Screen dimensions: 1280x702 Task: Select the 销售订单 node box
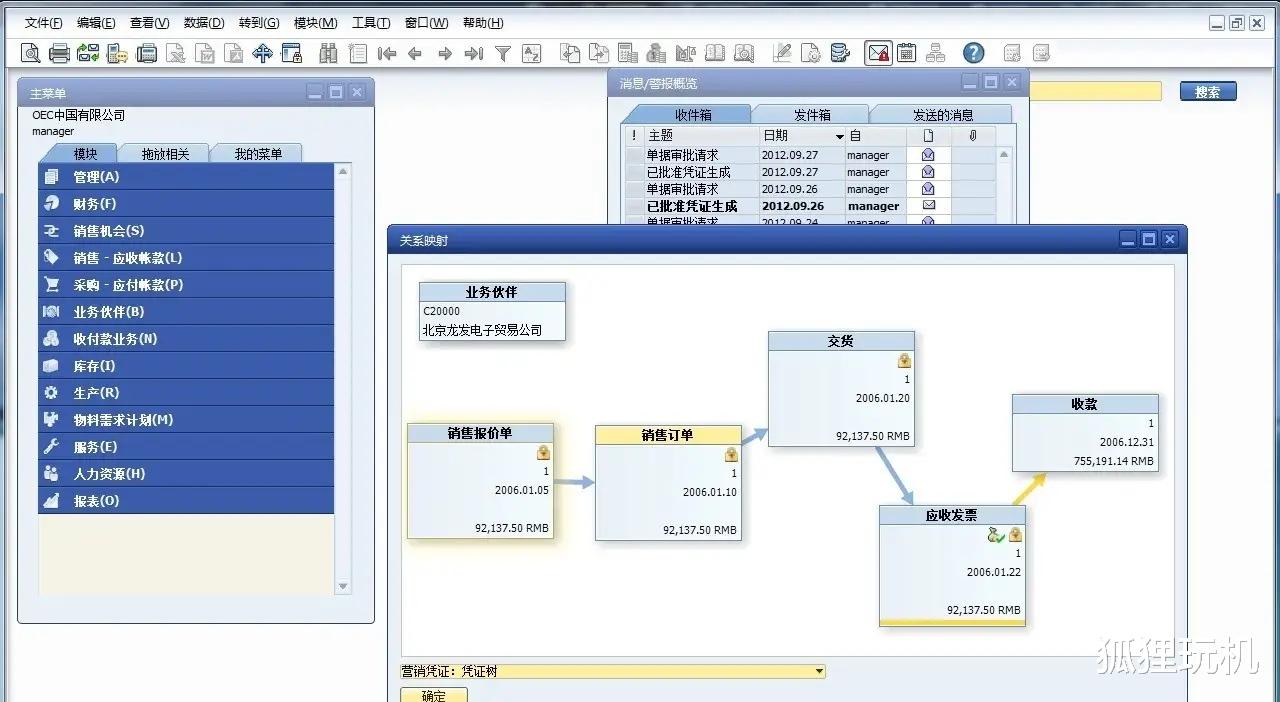coord(668,483)
